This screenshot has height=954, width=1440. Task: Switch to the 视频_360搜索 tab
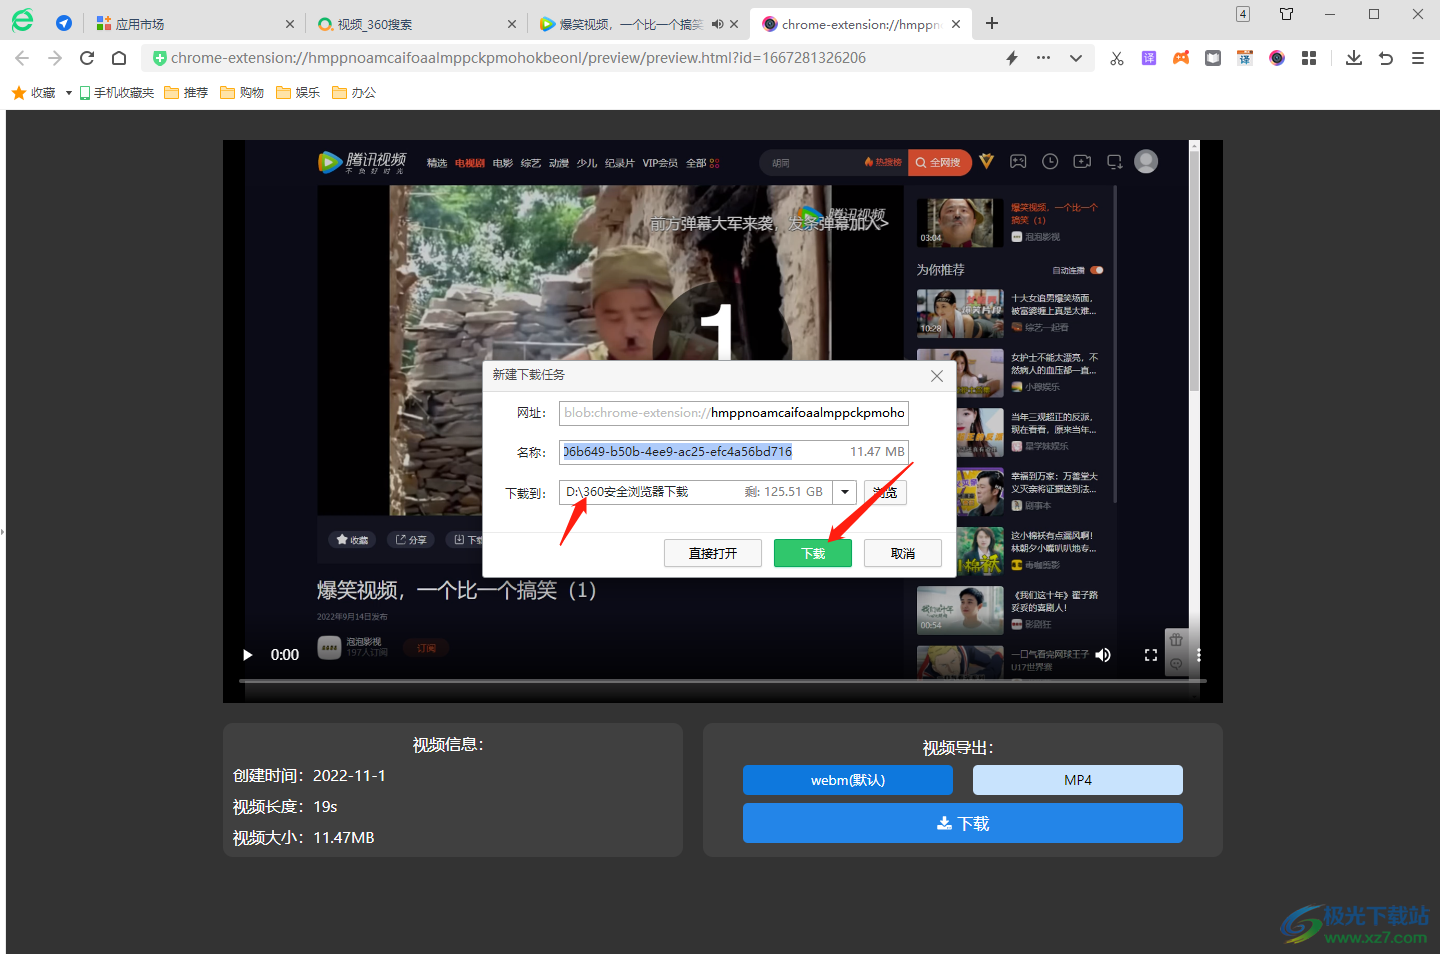coord(416,24)
